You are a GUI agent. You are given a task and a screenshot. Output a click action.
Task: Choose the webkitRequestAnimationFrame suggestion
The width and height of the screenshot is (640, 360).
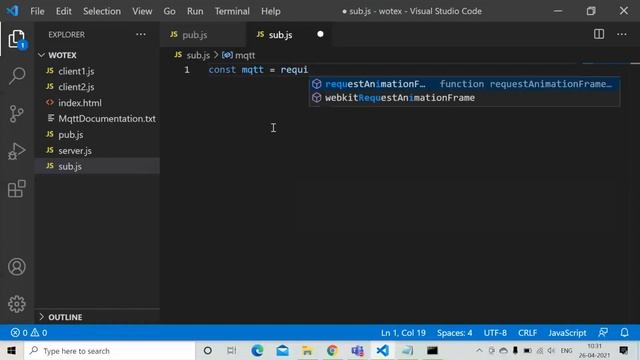[464, 98]
